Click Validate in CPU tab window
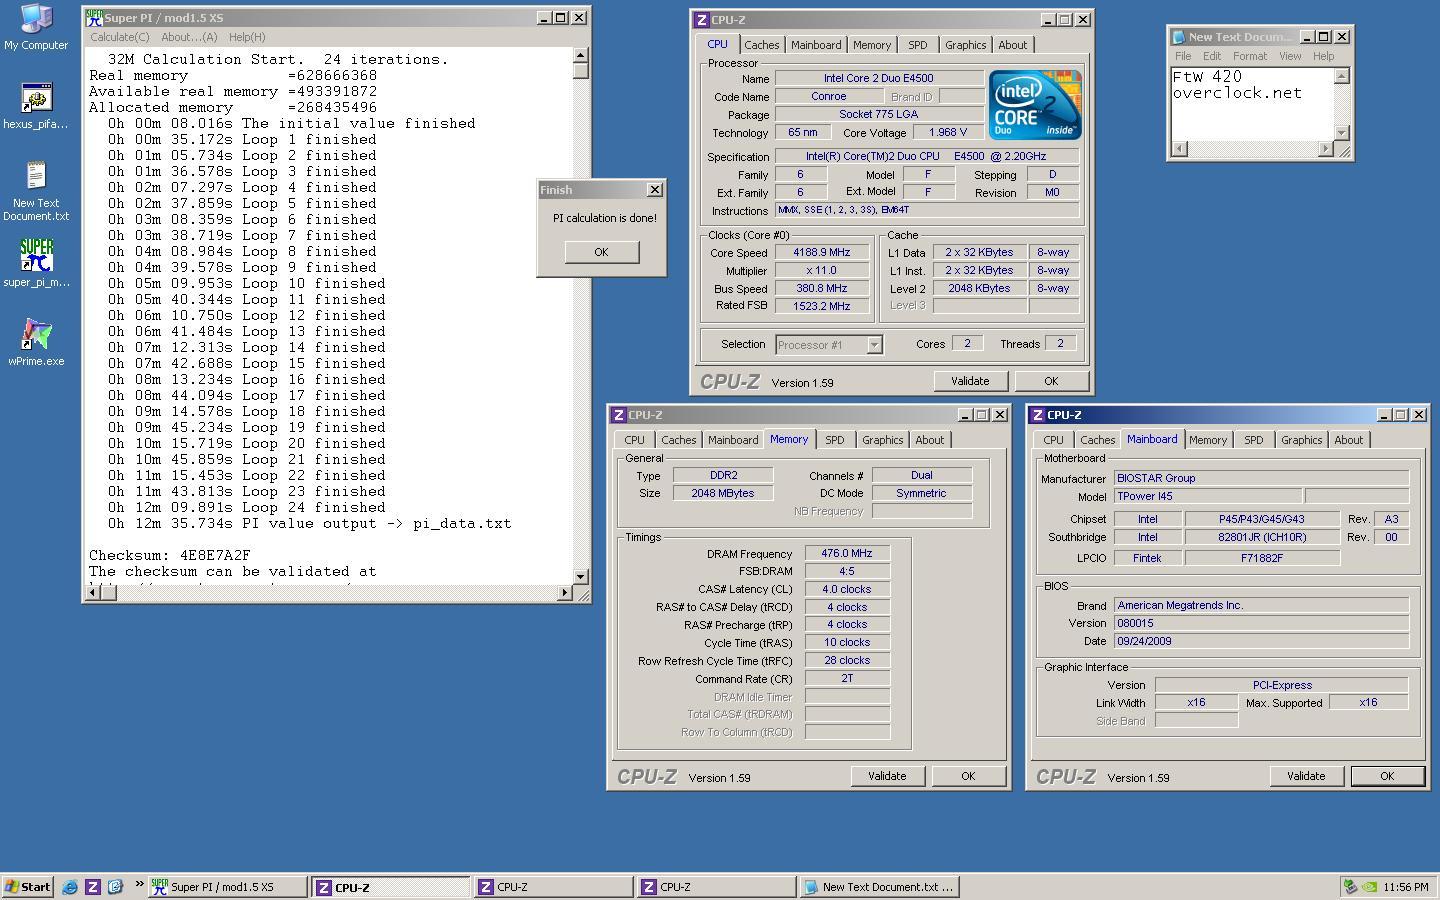 [970, 381]
